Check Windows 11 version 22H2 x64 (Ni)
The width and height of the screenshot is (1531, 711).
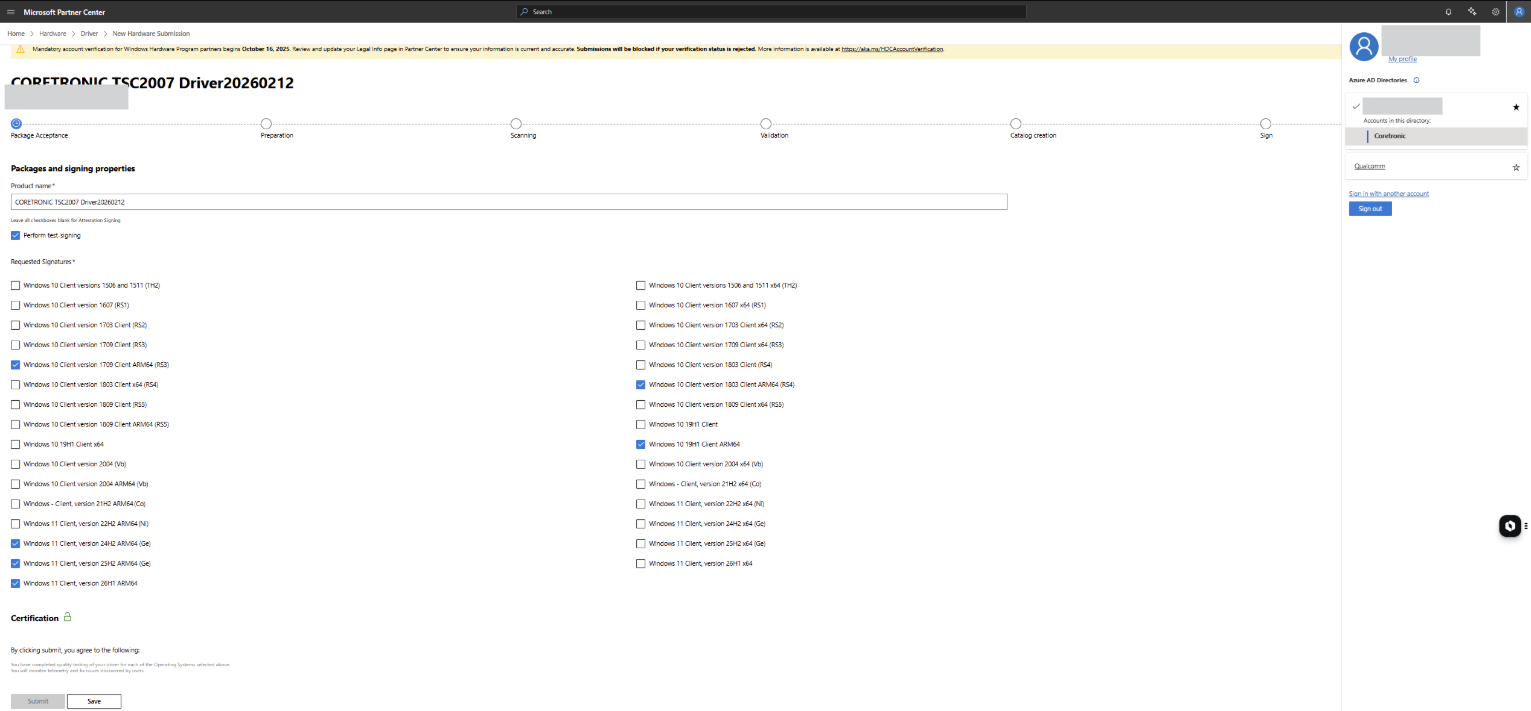pos(641,503)
